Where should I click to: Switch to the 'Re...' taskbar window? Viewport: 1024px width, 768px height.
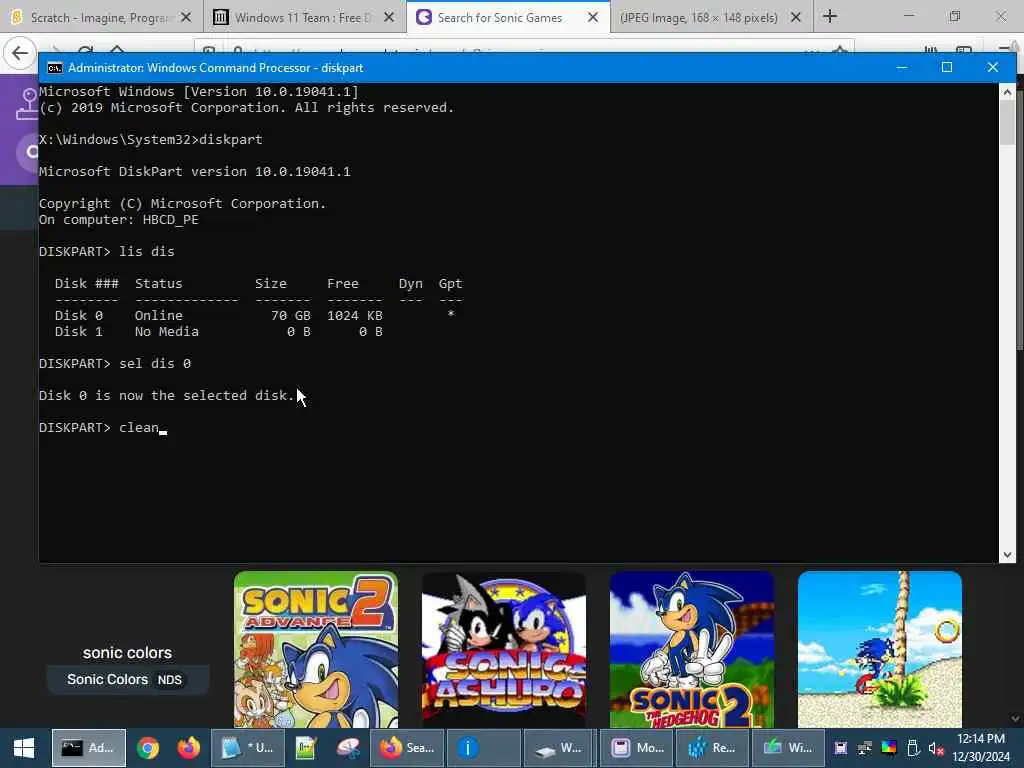click(x=712, y=748)
